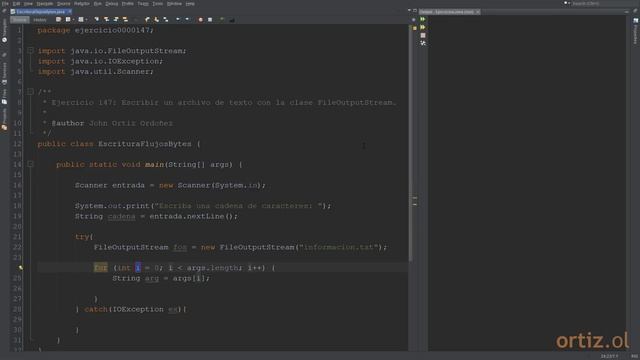Click the Forward navigation icon
Screen dimensions: 640x360
81,20
